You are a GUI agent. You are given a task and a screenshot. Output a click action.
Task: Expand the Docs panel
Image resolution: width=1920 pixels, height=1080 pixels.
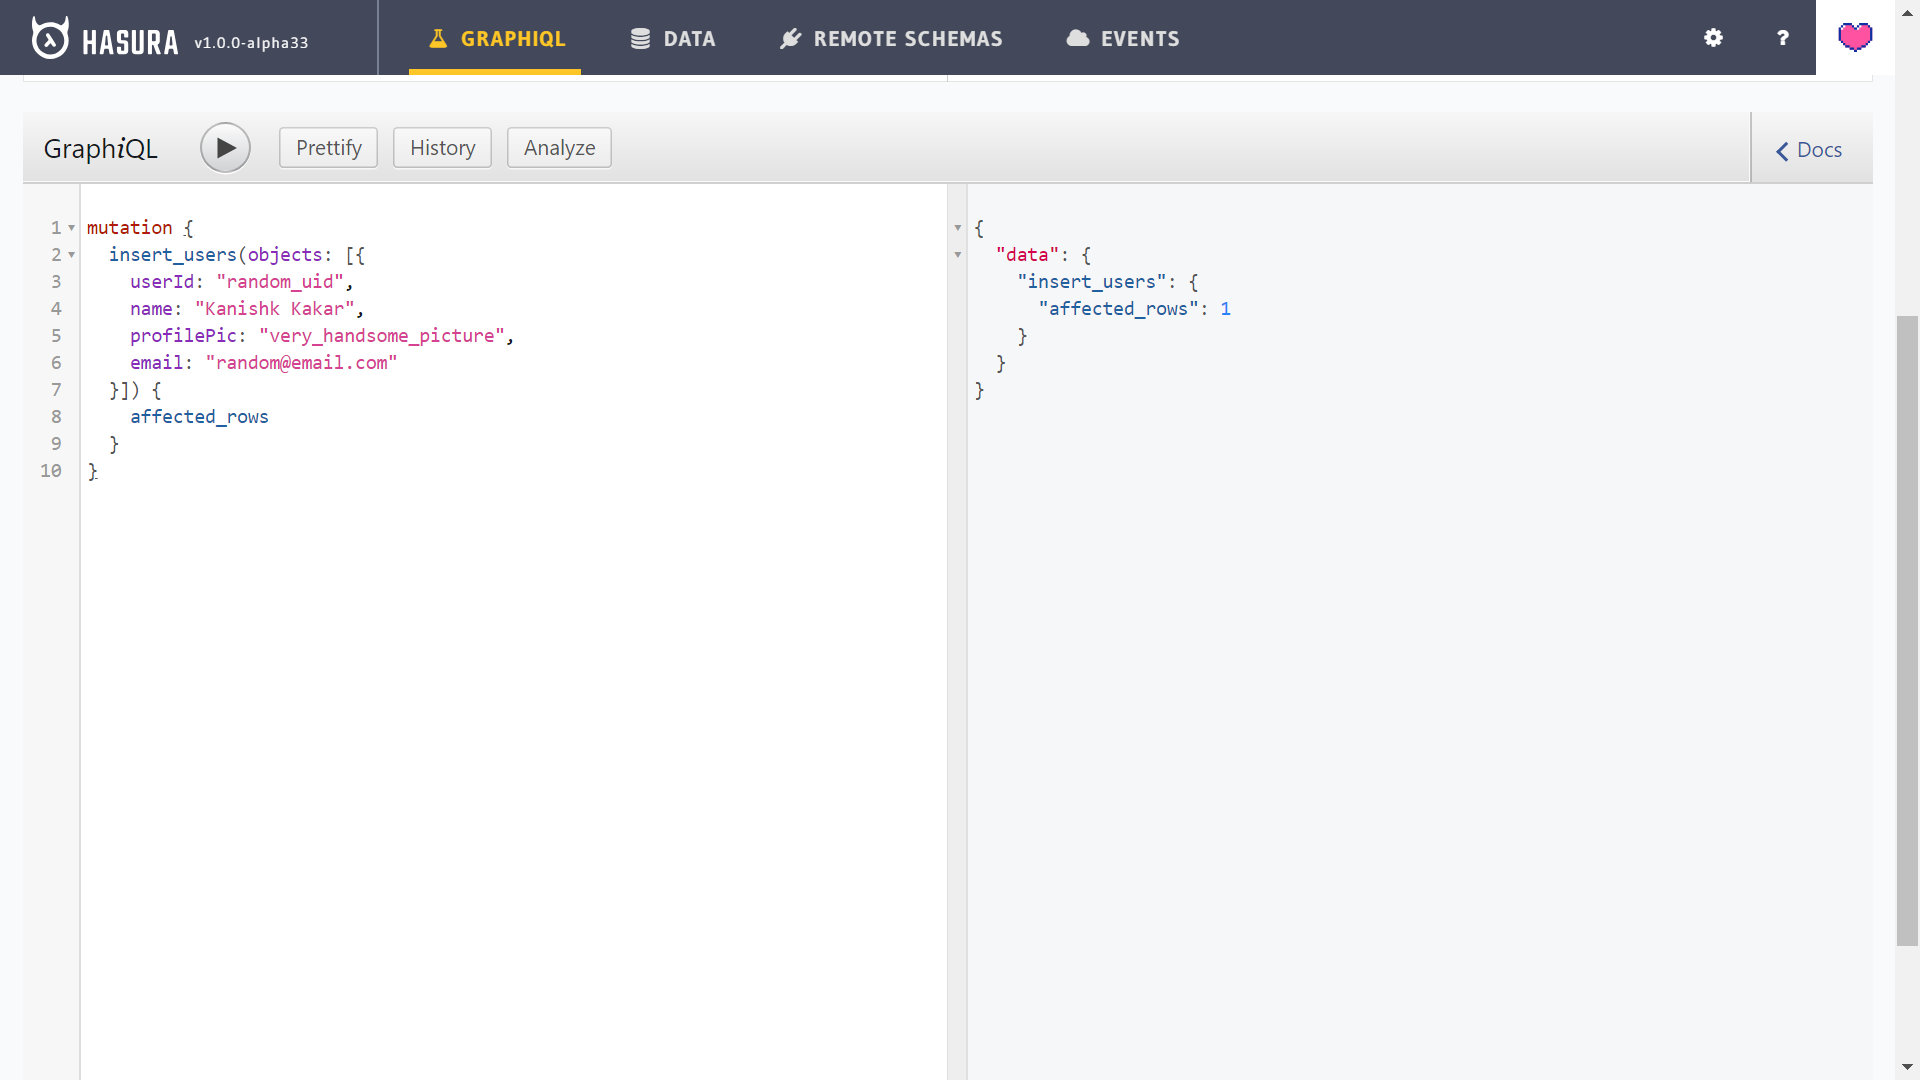(1809, 150)
